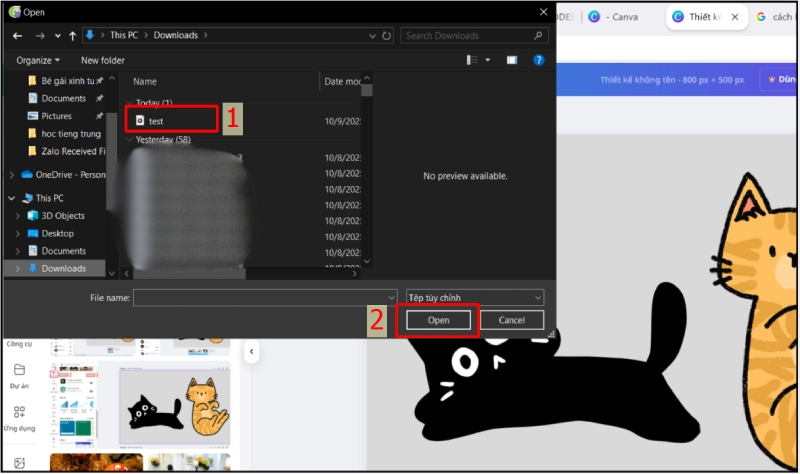The image size is (800, 474).
Task: Click the Back navigation arrow
Action: pyautogui.click(x=17, y=36)
